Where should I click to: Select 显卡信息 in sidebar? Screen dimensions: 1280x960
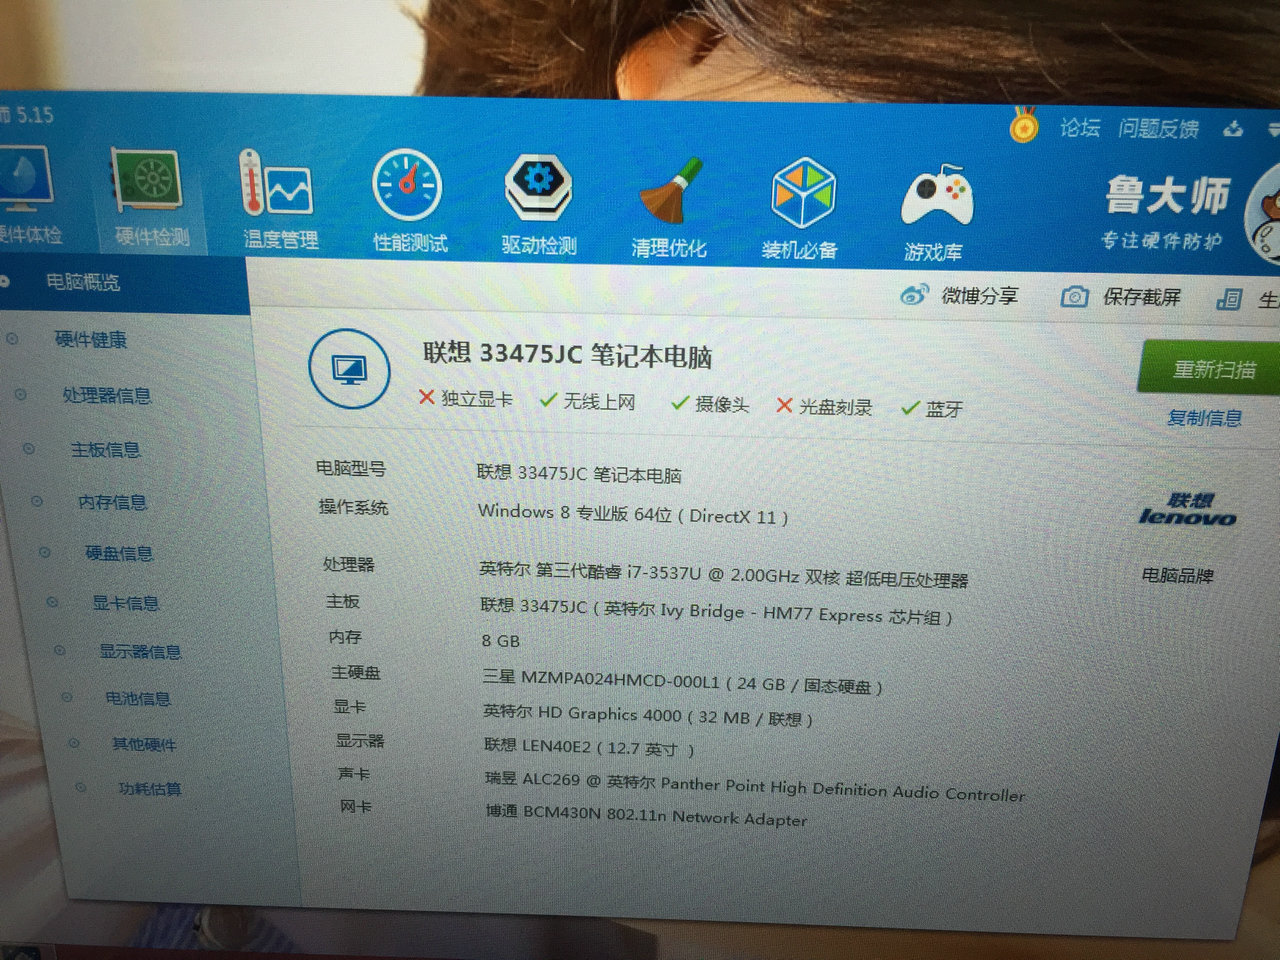(x=126, y=603)
